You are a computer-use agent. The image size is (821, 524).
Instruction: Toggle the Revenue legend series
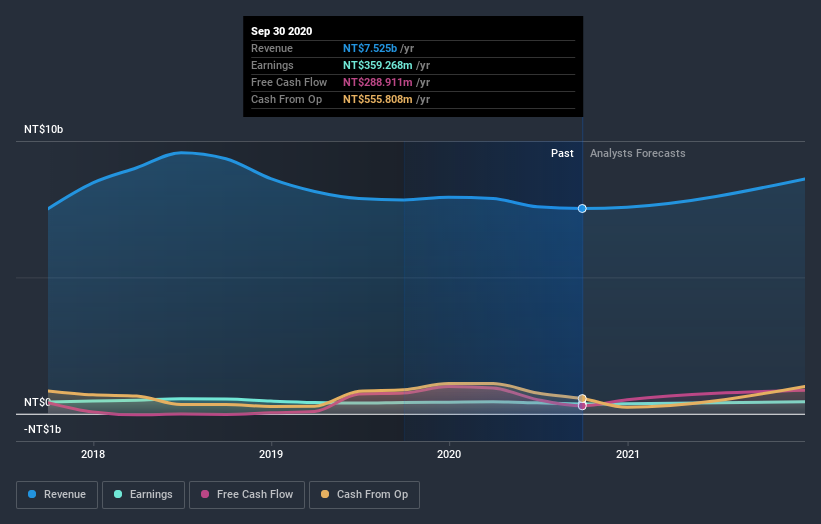pos(57,495)
